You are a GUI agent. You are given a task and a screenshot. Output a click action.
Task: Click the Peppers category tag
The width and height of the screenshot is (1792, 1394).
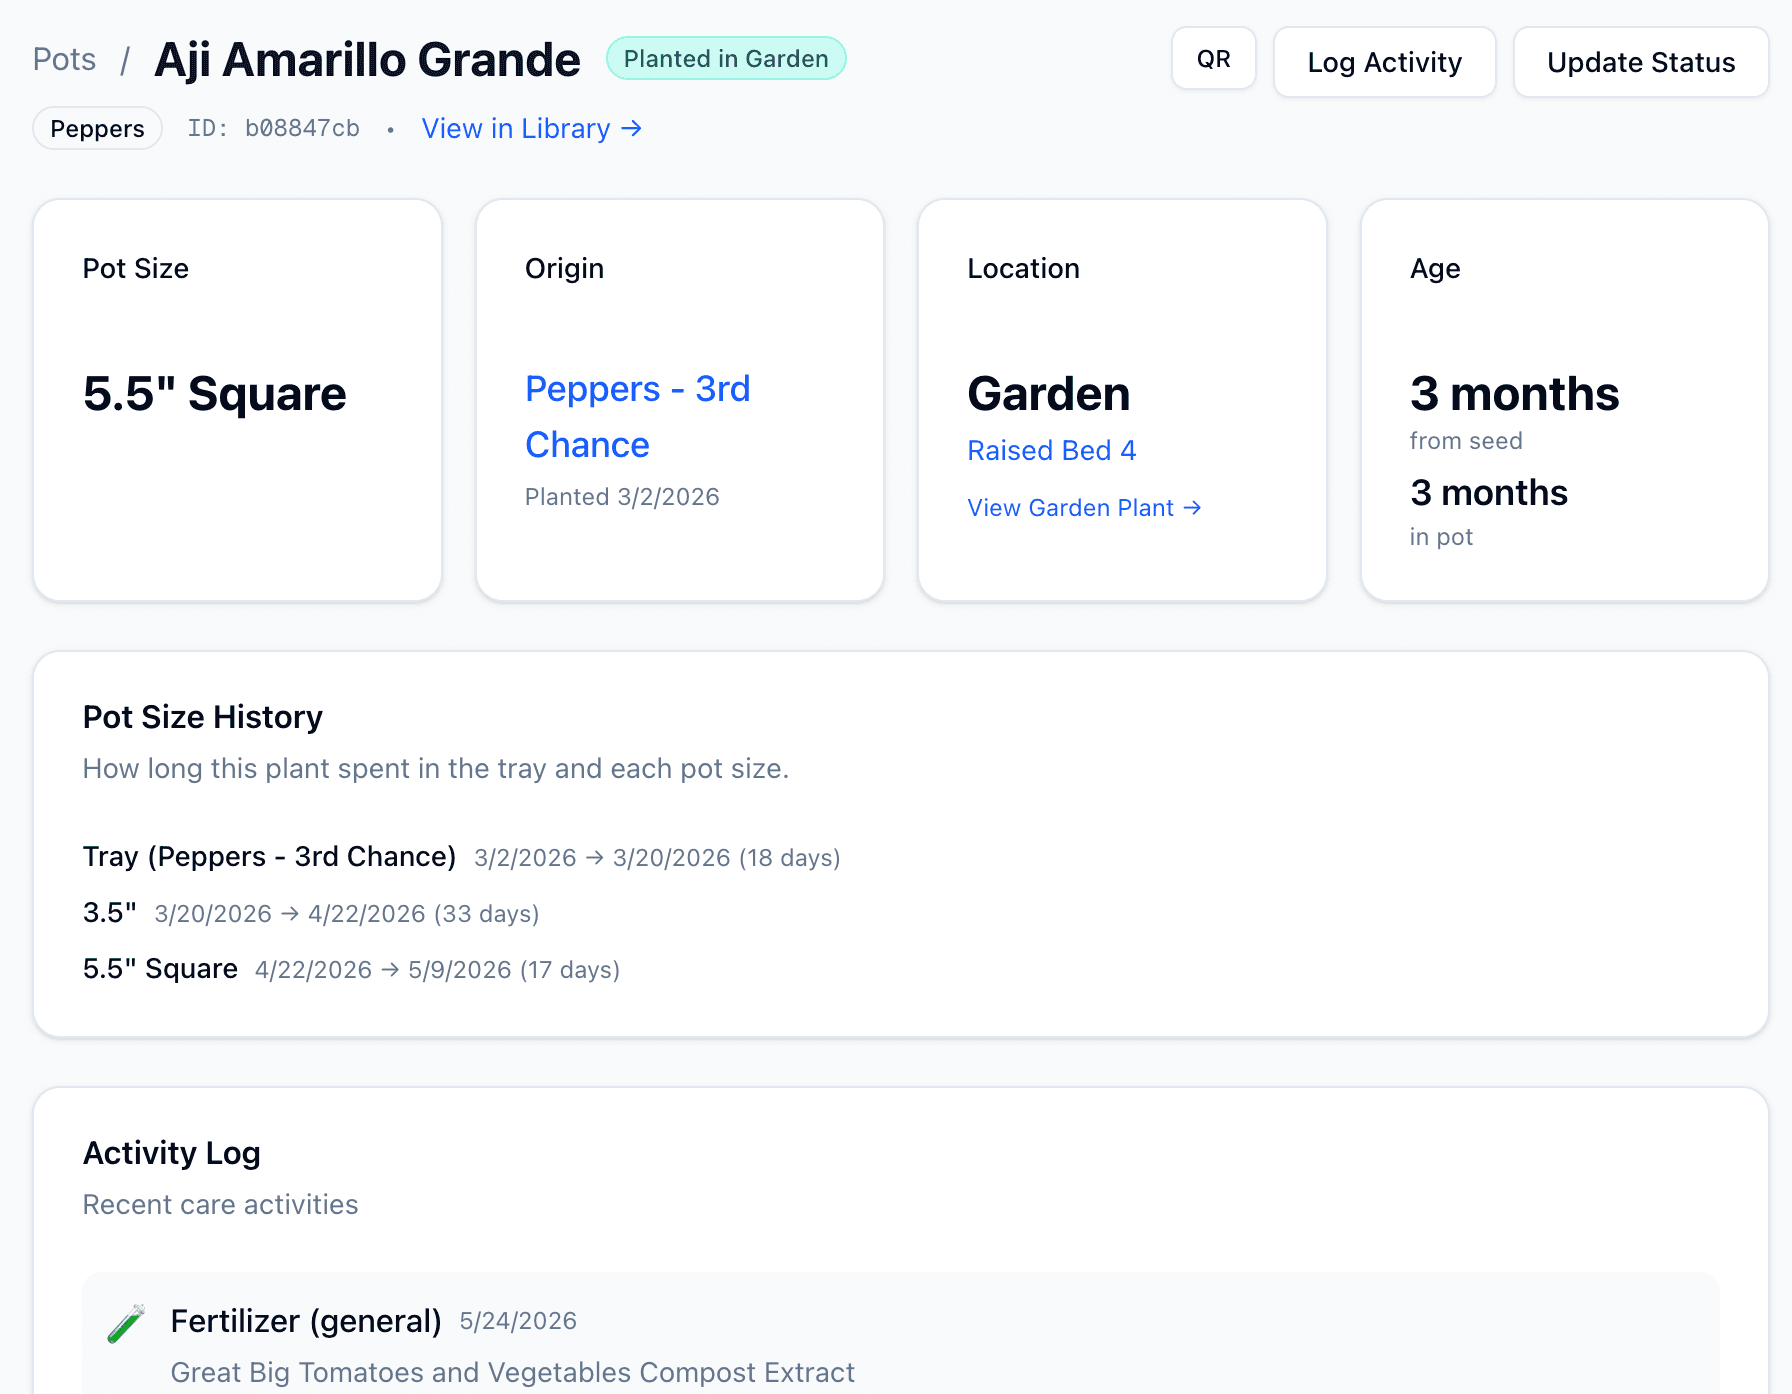coord(97,129)
